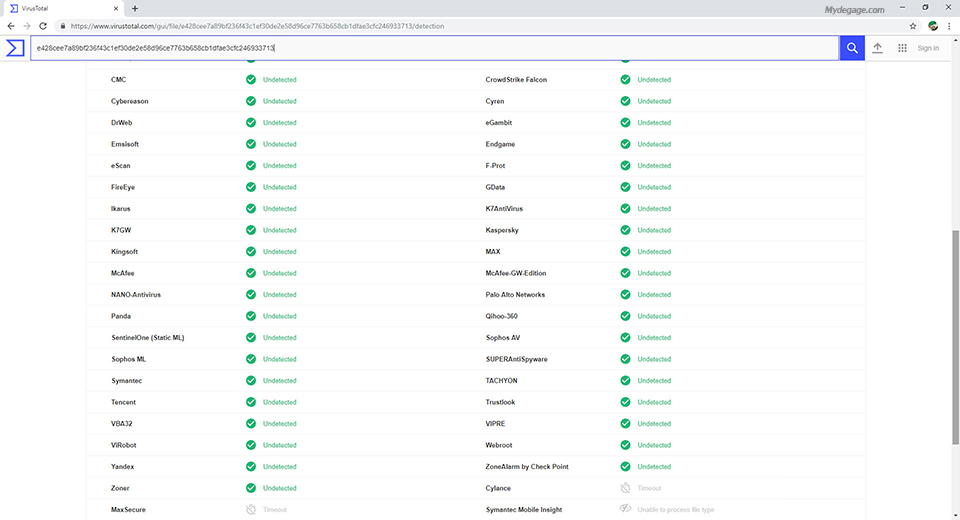
Task: Focus the hash search input field
Action: coord(435,48)
